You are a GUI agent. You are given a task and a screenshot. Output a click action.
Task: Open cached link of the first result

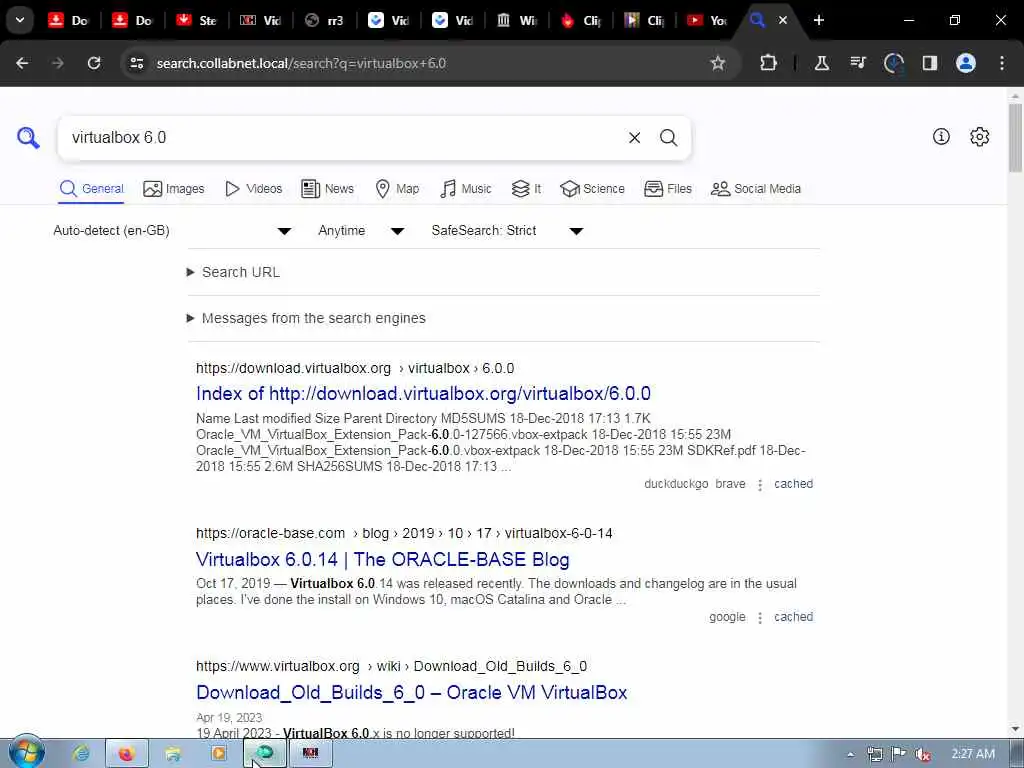point(793,484)
